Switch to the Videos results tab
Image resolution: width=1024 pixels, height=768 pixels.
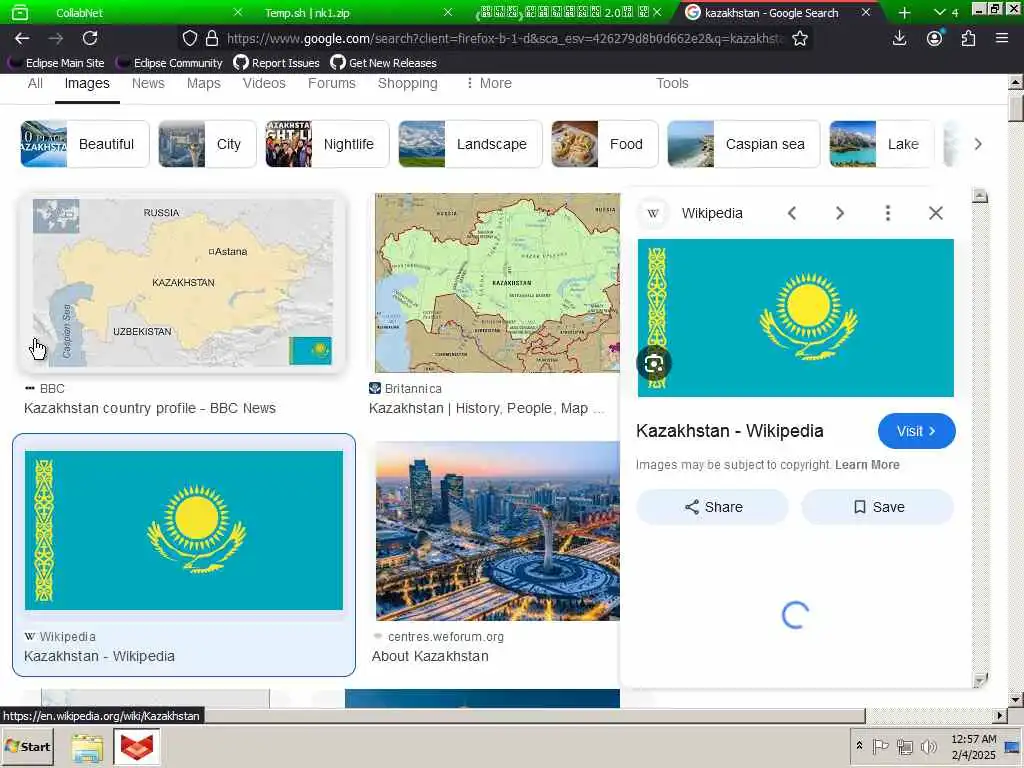(264, 83)
